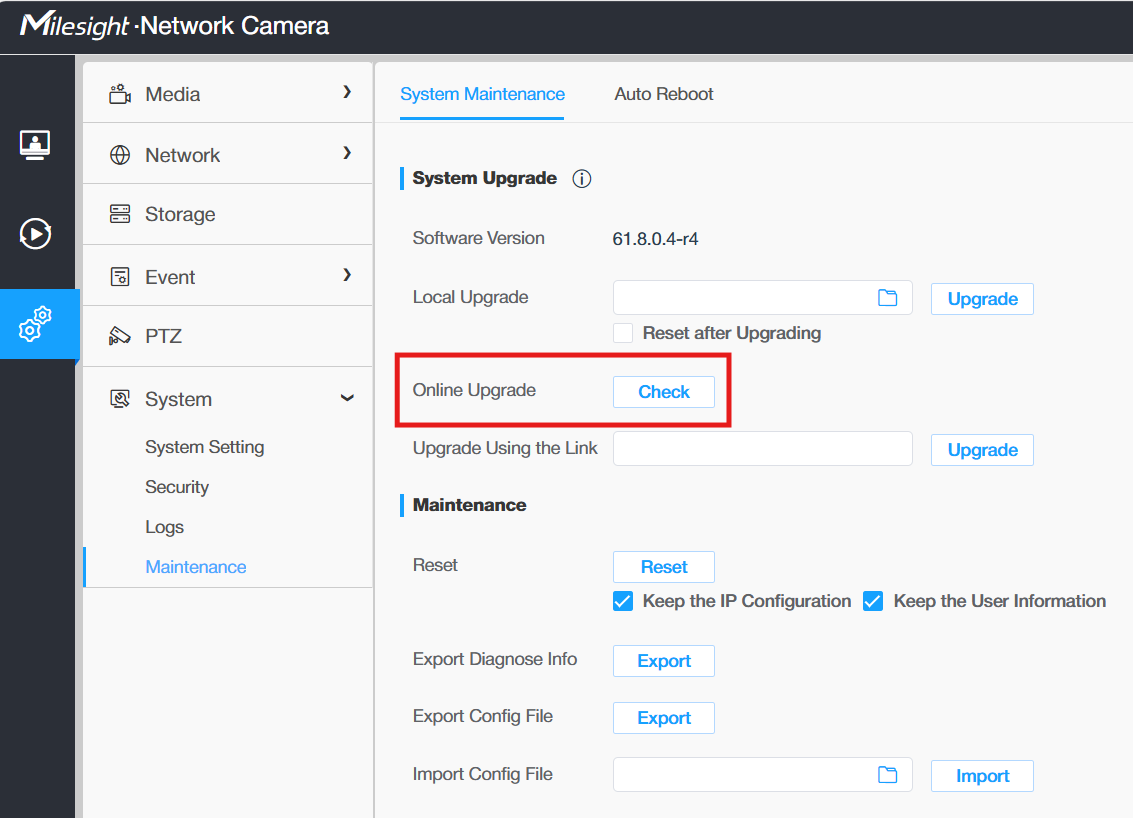Viewport: 1133px width, 818px height.
Task: Click the Import config button
Action: pyautogui.click(x=982, y=776)
